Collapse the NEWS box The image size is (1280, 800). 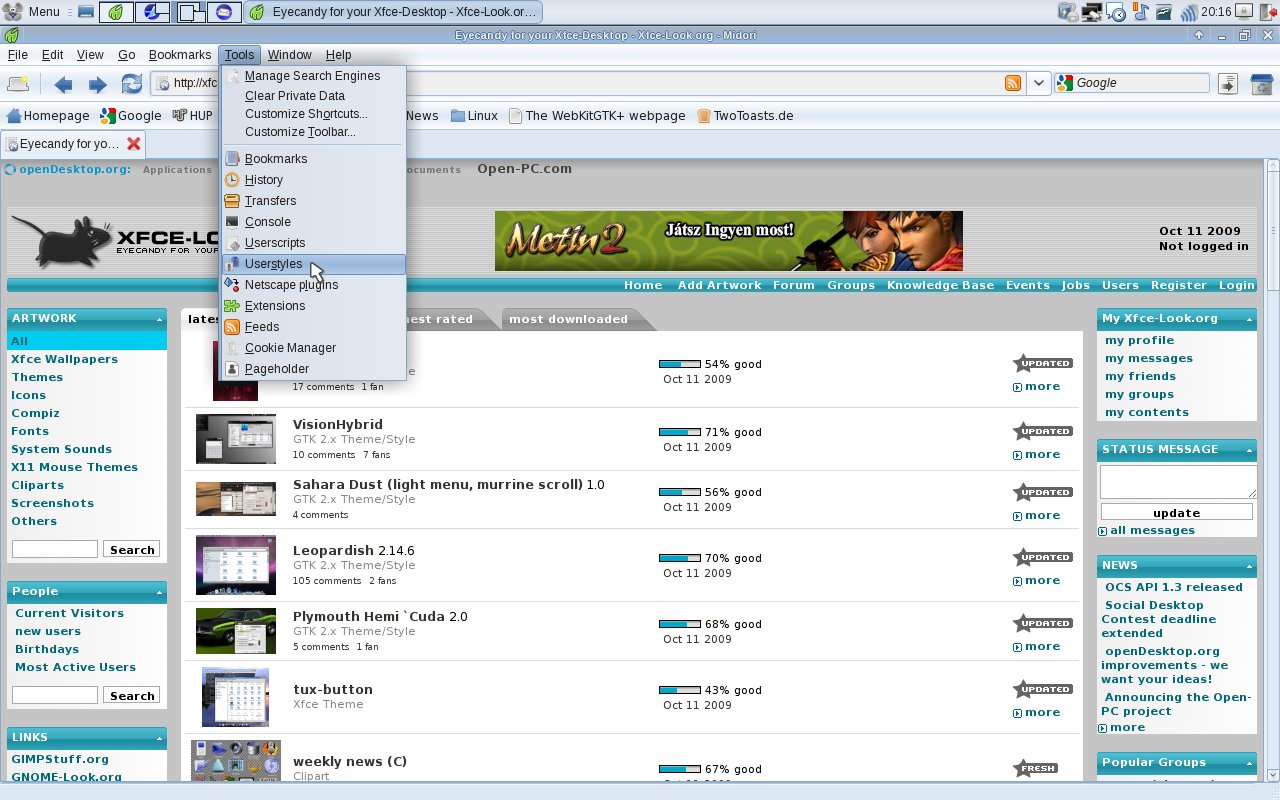click(1250, 566)
